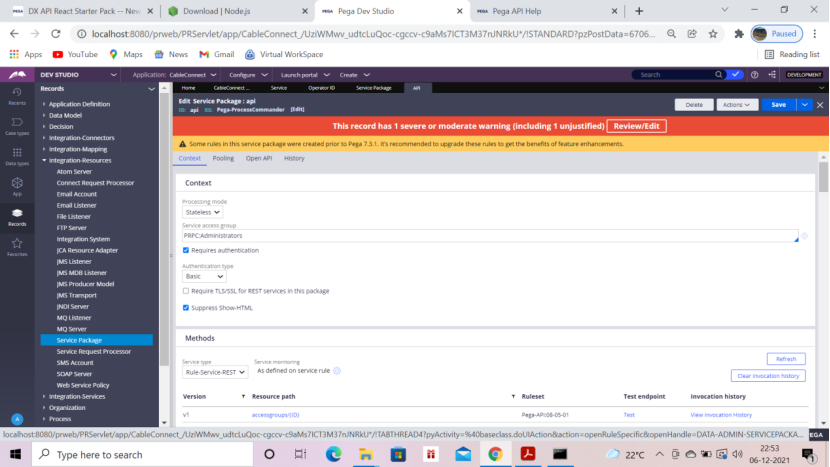The height and width of the screenshot is (467, 830).
Task: Open the Chrome extensions puzzle icon
Action: point(738,34)
